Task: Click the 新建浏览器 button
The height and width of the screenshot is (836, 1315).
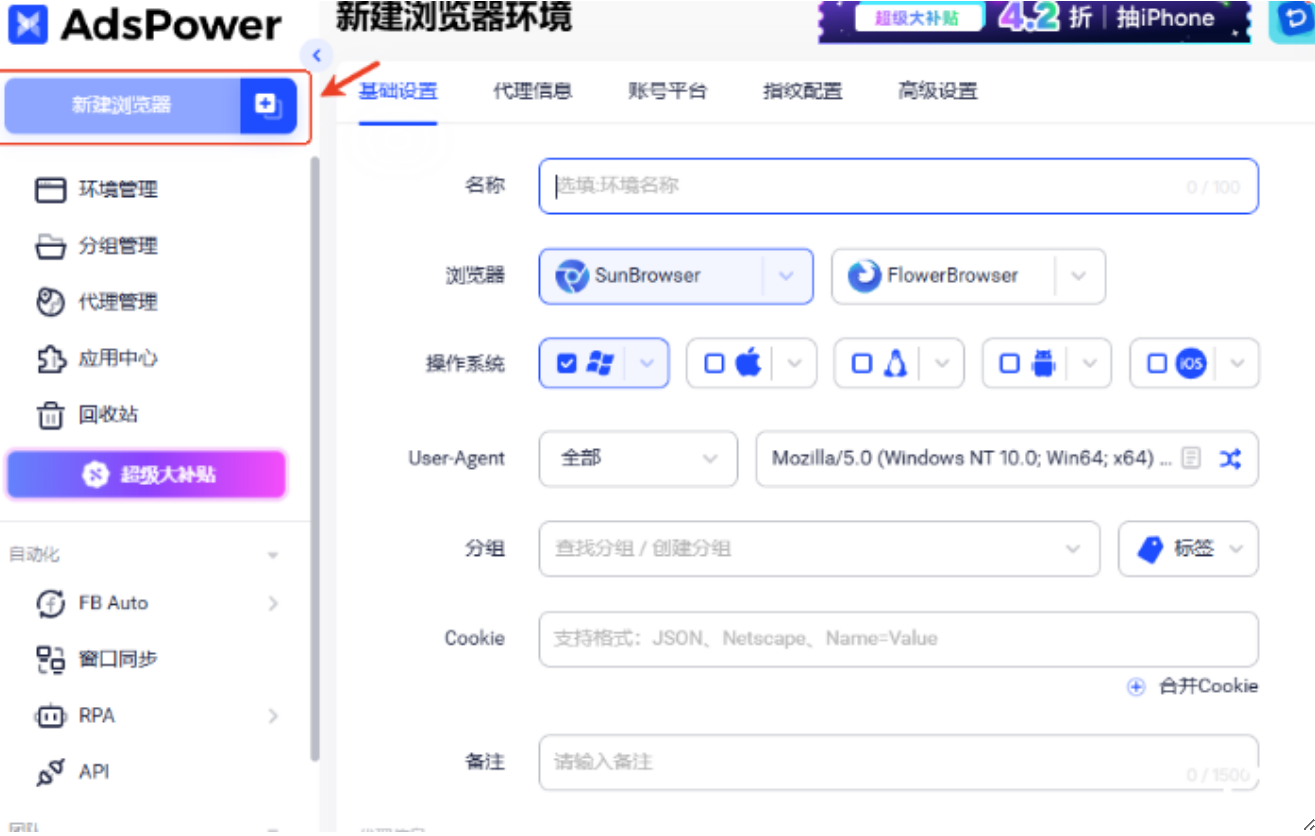Action: click(x=121, y=105)
